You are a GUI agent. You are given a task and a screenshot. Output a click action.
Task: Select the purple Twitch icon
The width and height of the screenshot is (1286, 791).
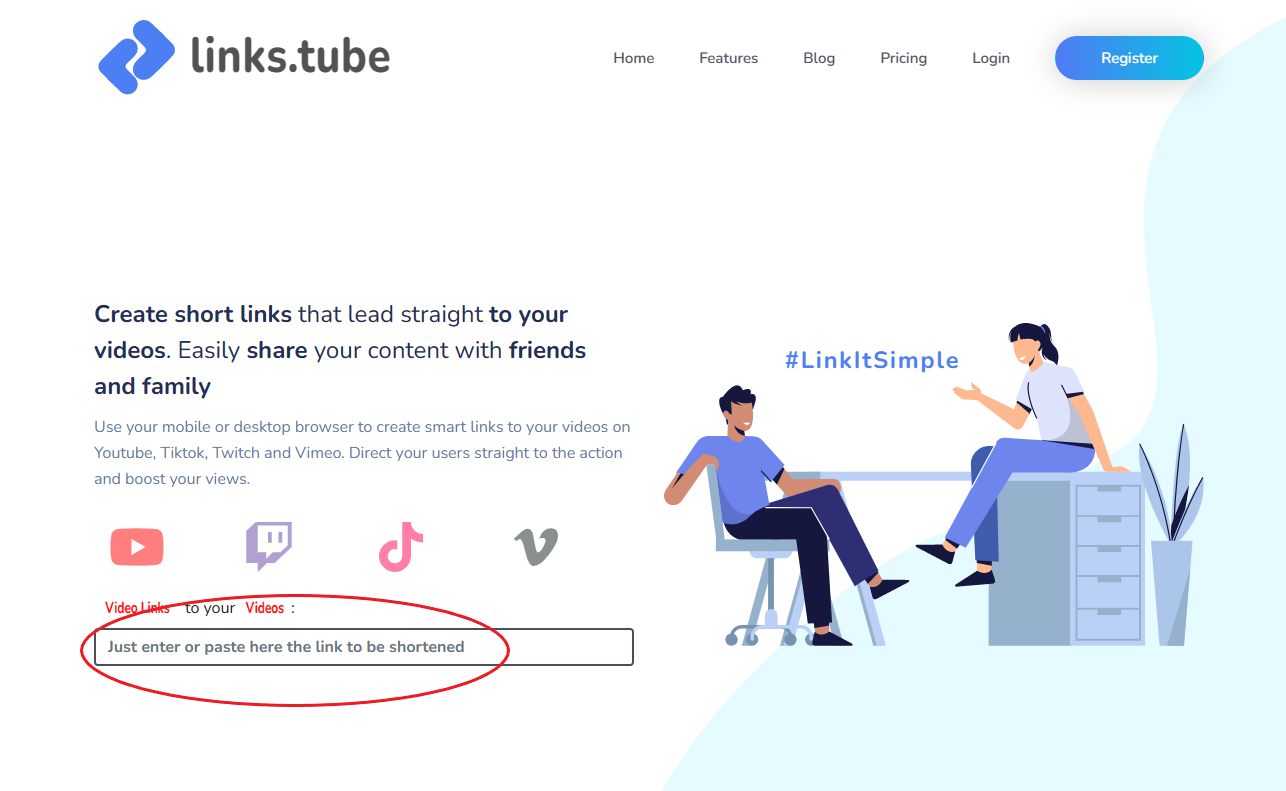tap(269, 546)
